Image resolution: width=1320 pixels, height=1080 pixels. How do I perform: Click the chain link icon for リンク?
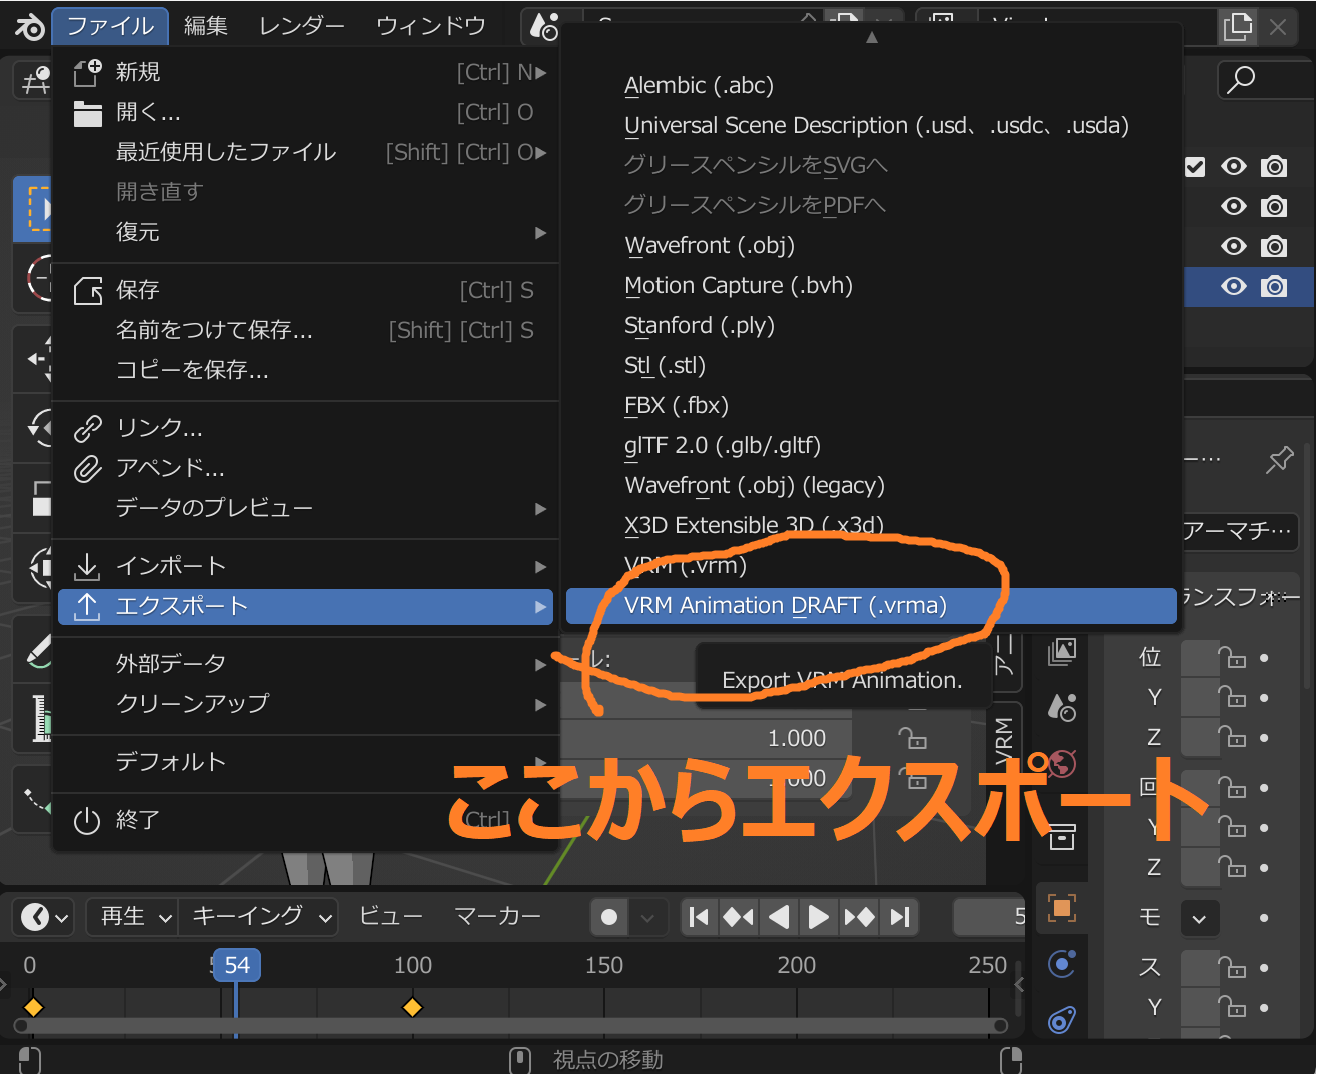[88, 429]
